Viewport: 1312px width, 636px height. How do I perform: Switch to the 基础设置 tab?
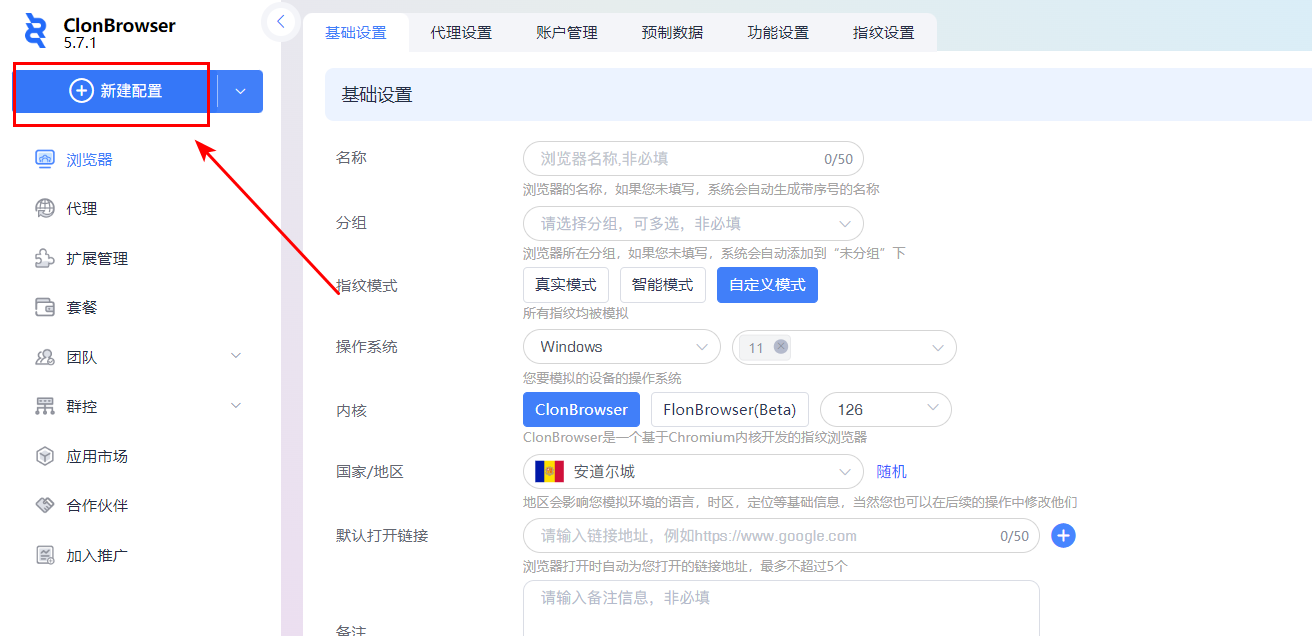tap(356, 32)
